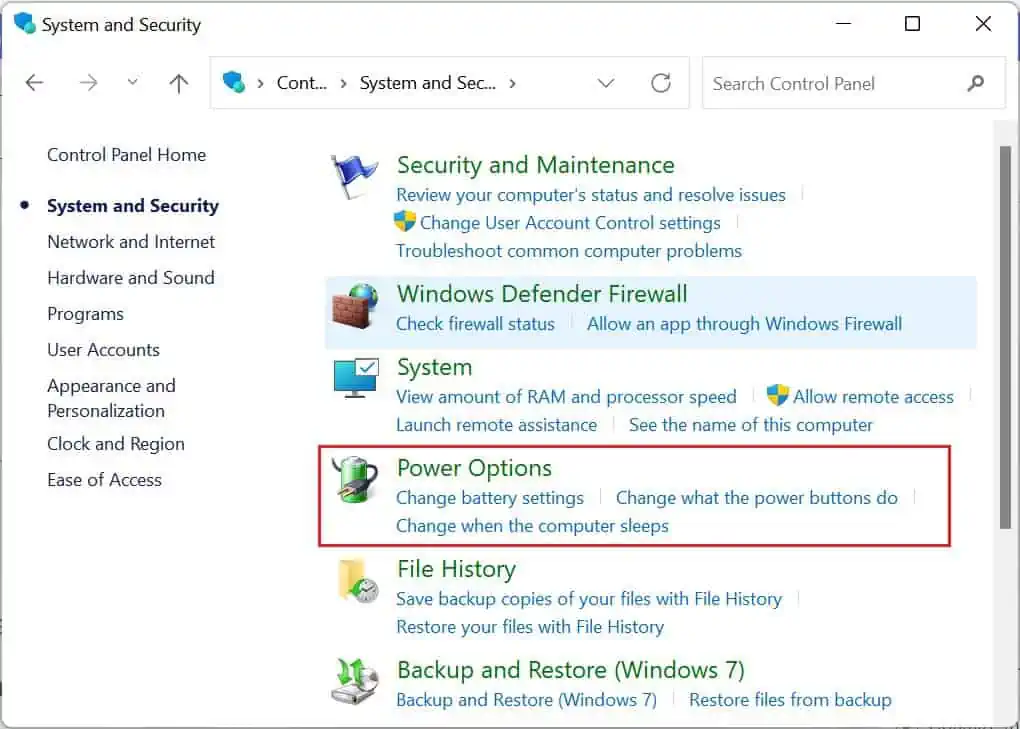Open Appearance and Personalization category
Screen dimensions: 1020x729
pyautogui.click(x=111, y=398)
